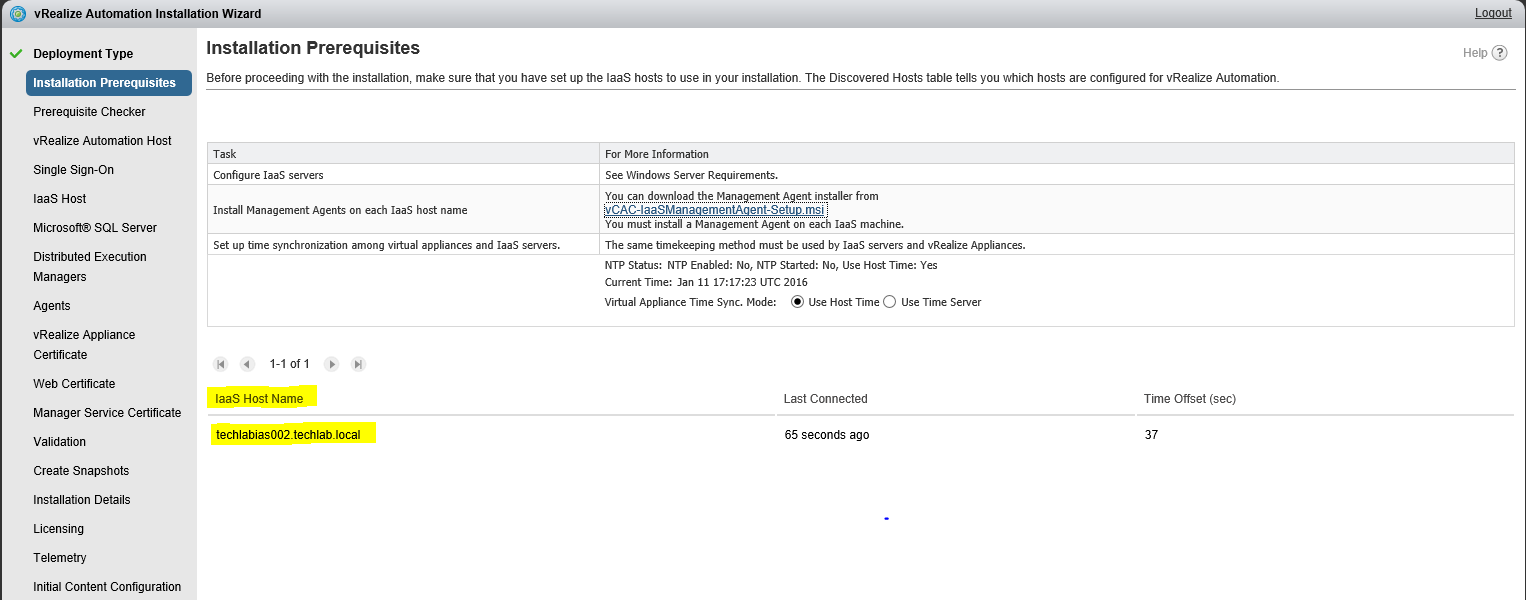
Task: Click 'See Windows Server Requirements.' cell
Action: pos(1057,175)
